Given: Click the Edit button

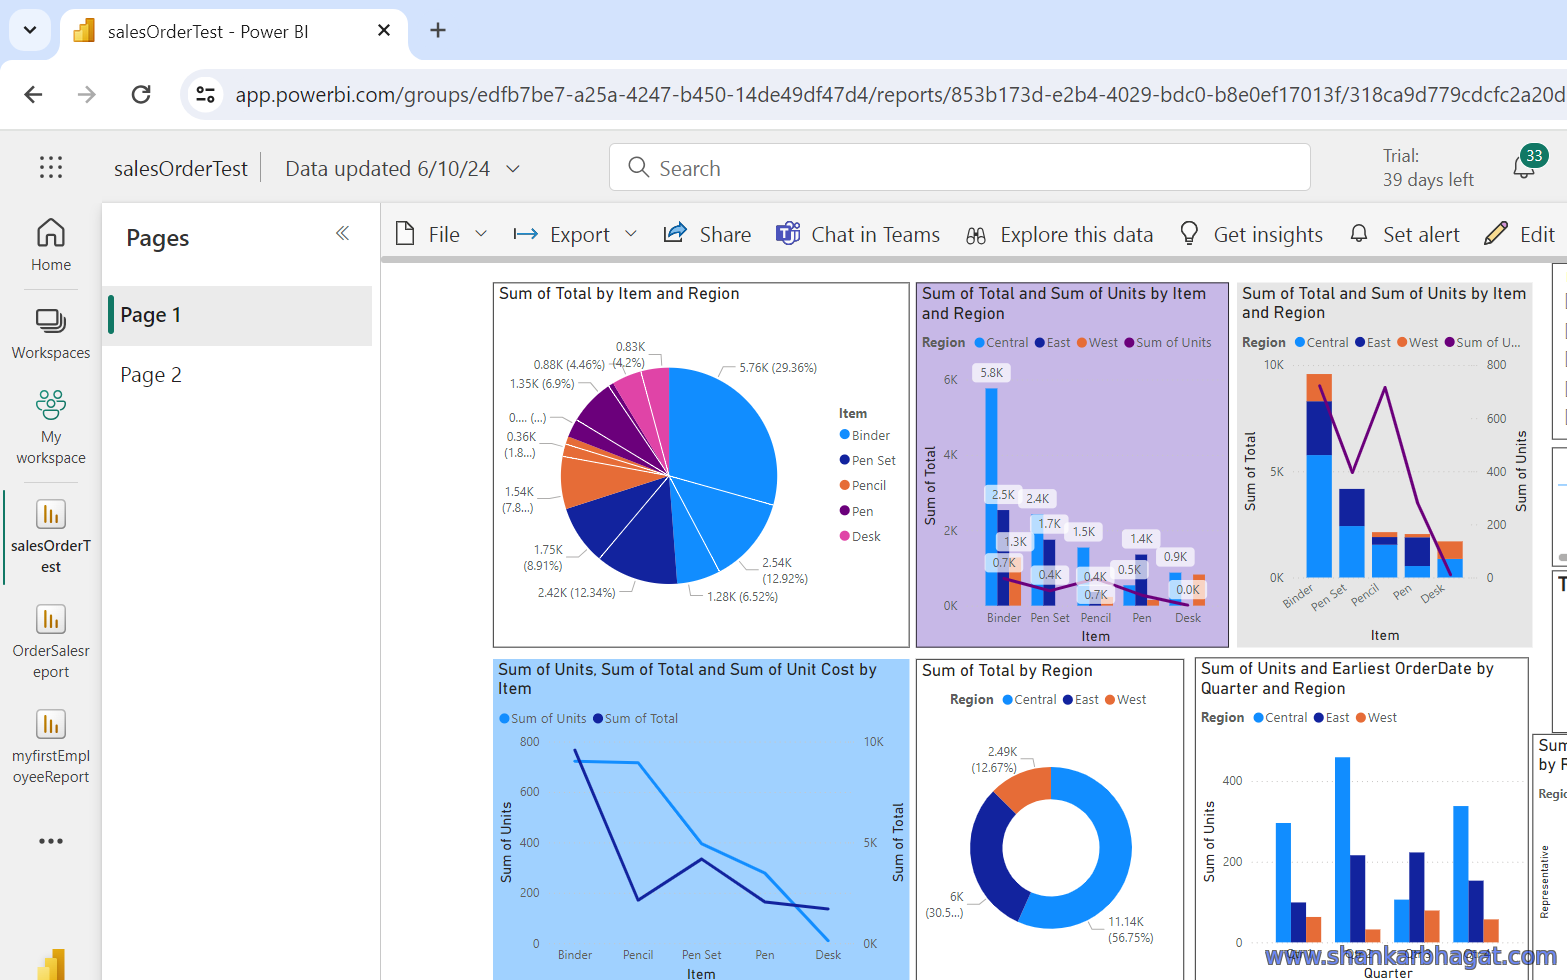Looking at the screenshot, I should (1520, 234).
